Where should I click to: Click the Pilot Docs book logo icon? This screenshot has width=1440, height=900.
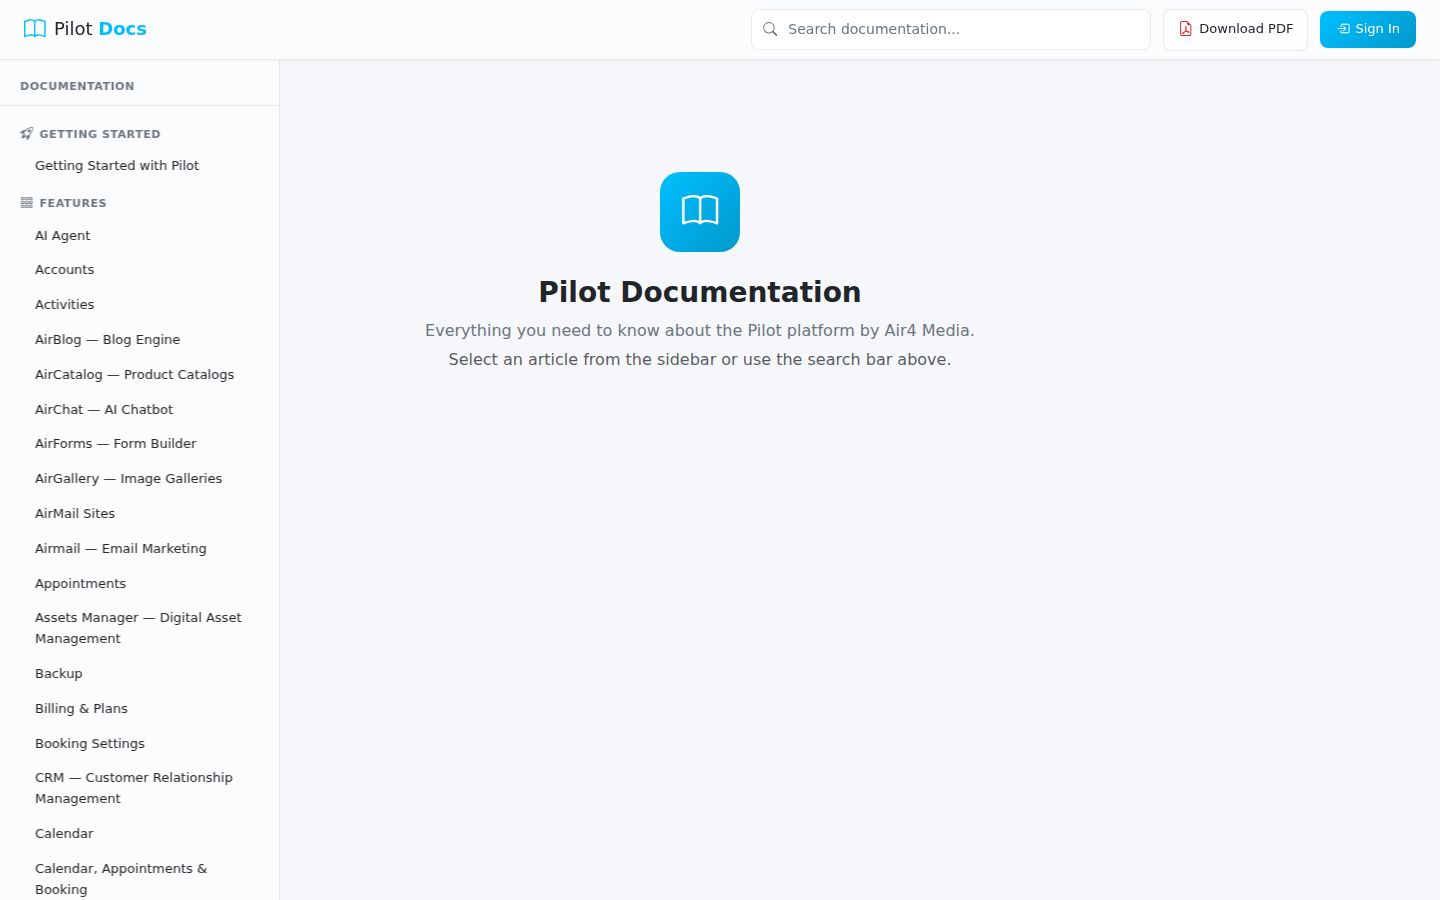pos(35,29)
